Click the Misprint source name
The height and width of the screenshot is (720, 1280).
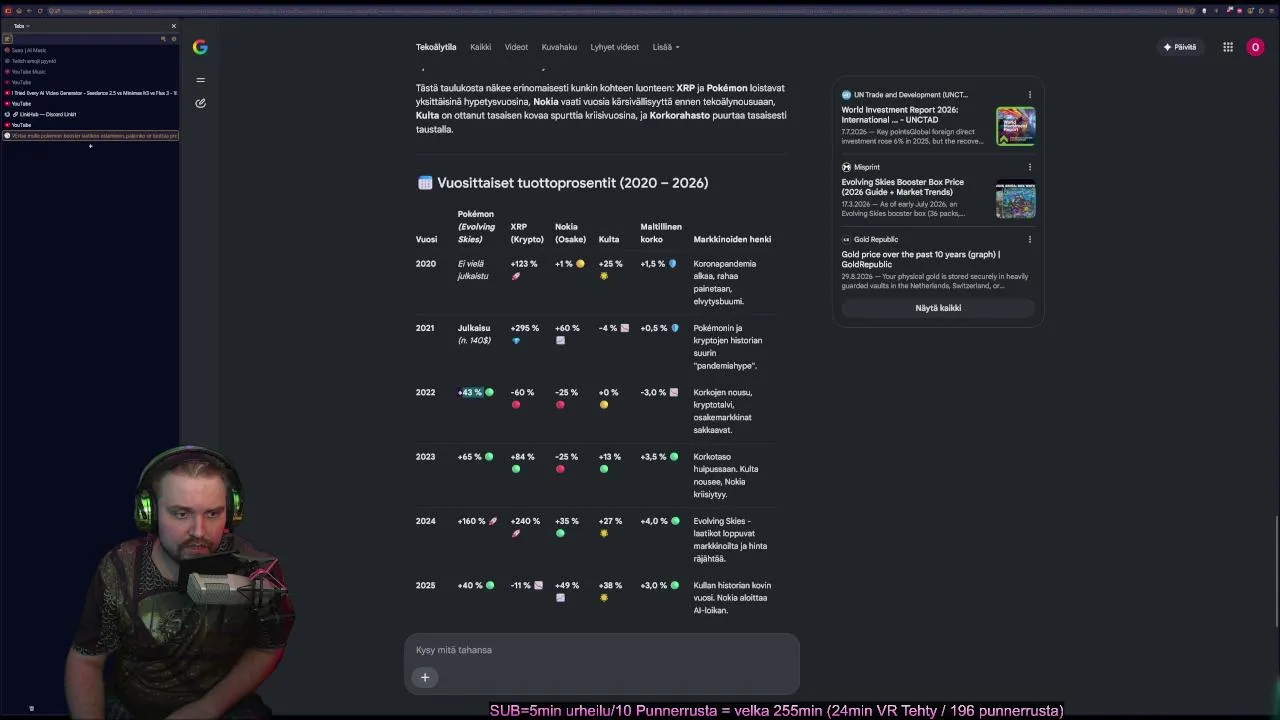point(867,167)
